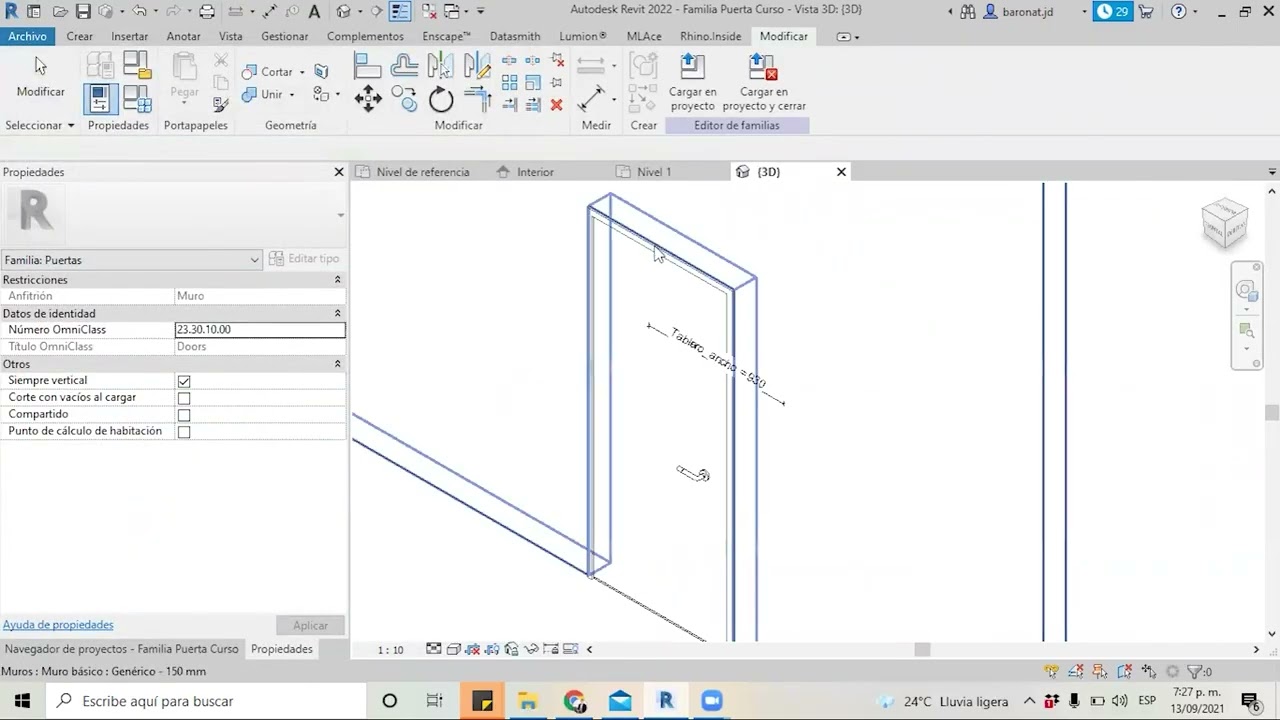
Task: Open the Archivo menu
Action: 28,36
